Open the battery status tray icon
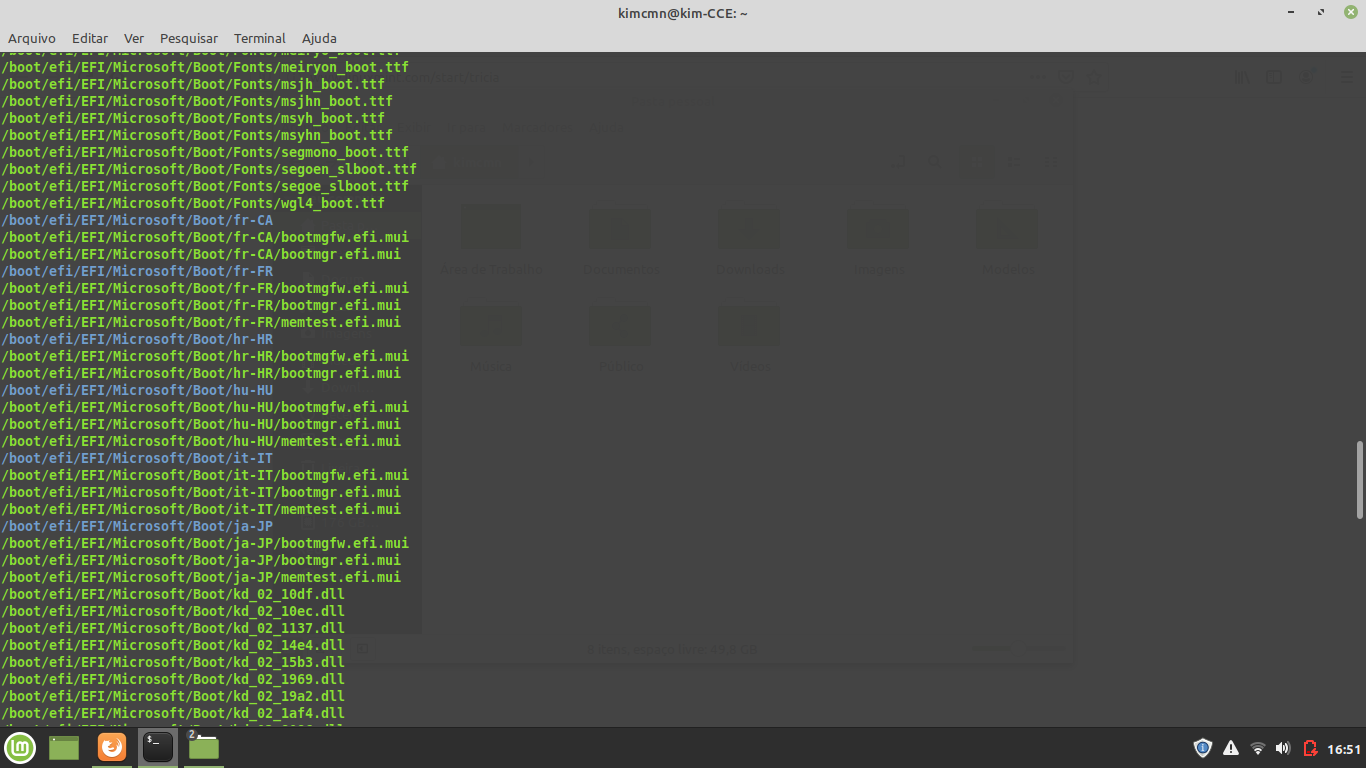This screenshot has height=768, width=1366. click(1309, 748)
